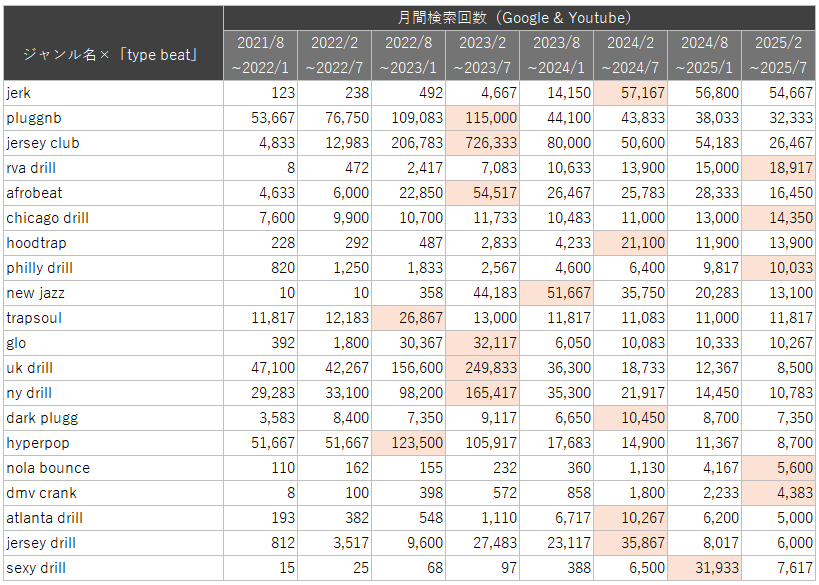Click the 'rva drill' genre cell
Screen dimensions: 819x585
(114, 168)
